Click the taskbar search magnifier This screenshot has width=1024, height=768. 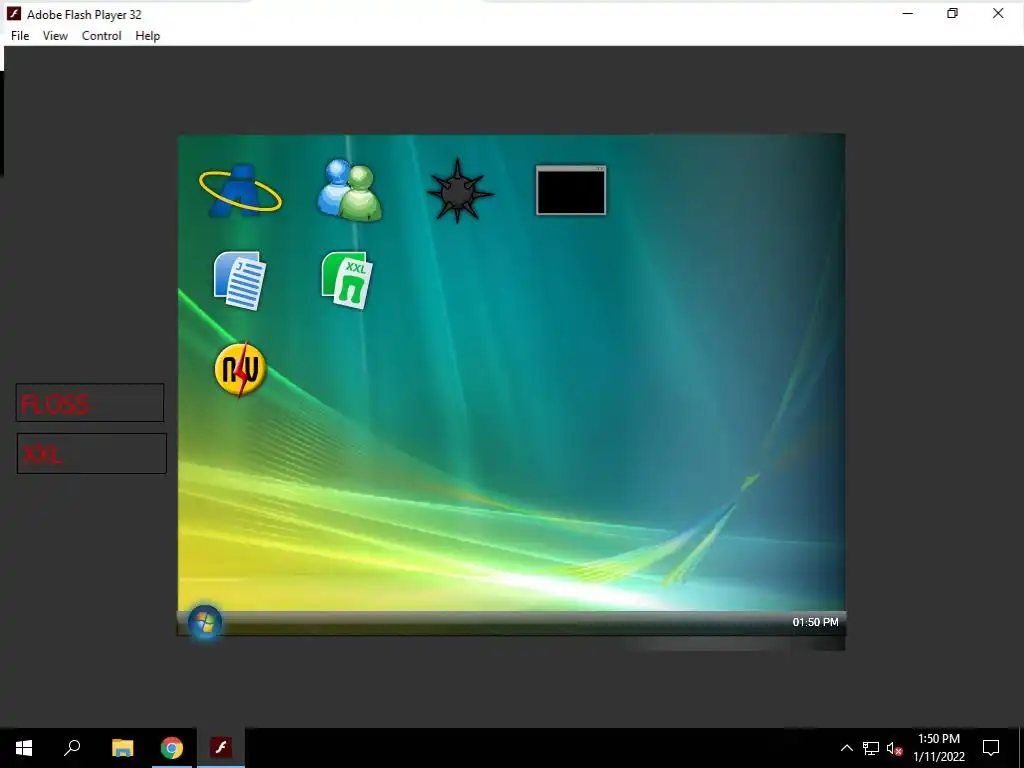click(x=72, y=748)
